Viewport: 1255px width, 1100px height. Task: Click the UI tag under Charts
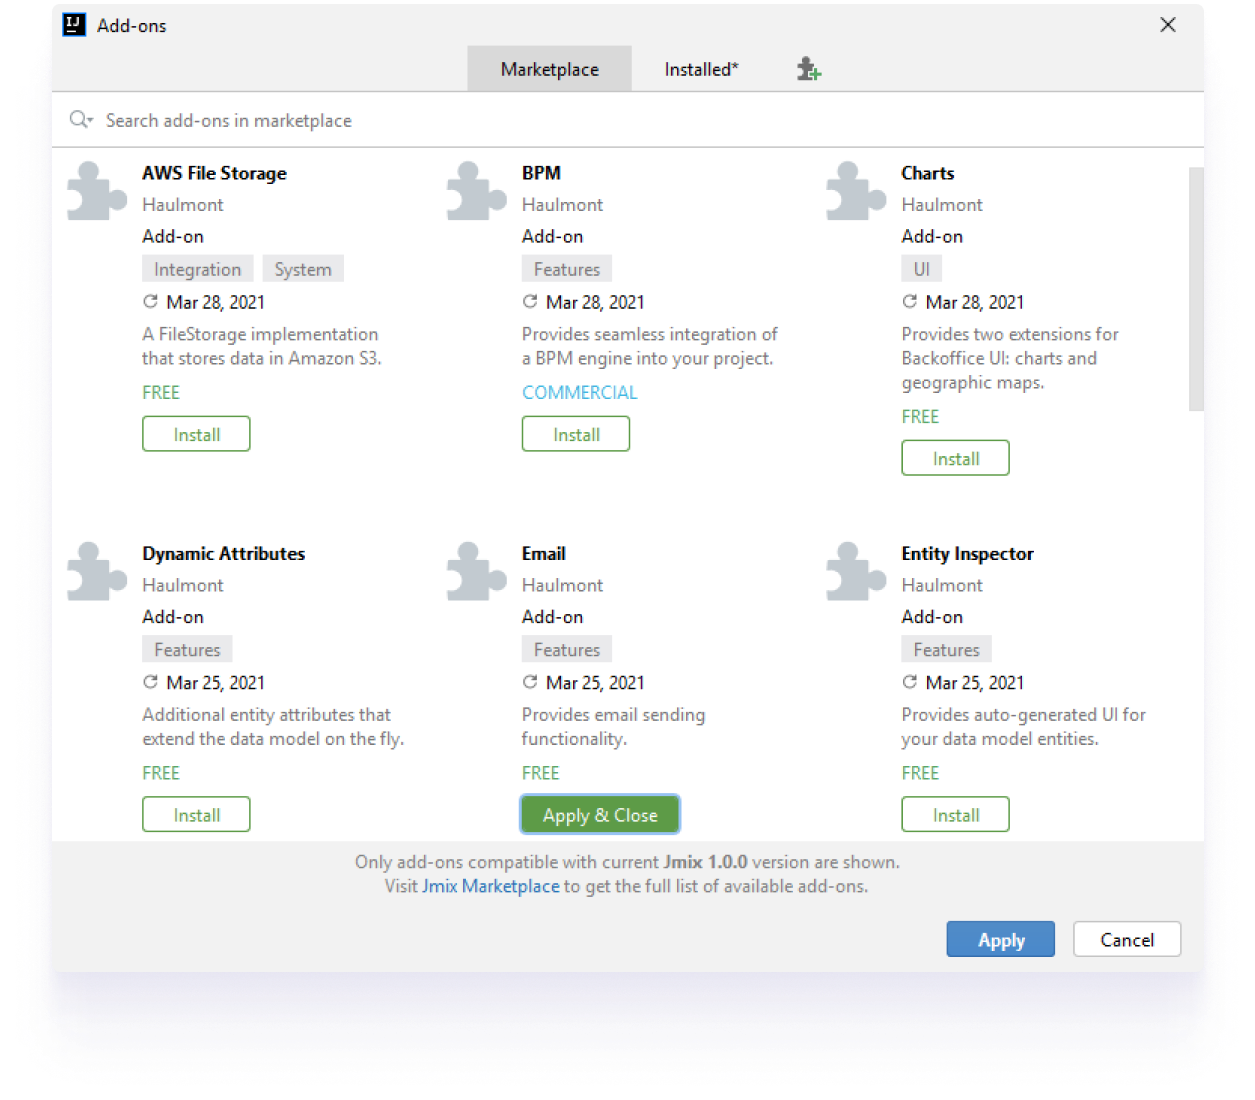(922, 269)
